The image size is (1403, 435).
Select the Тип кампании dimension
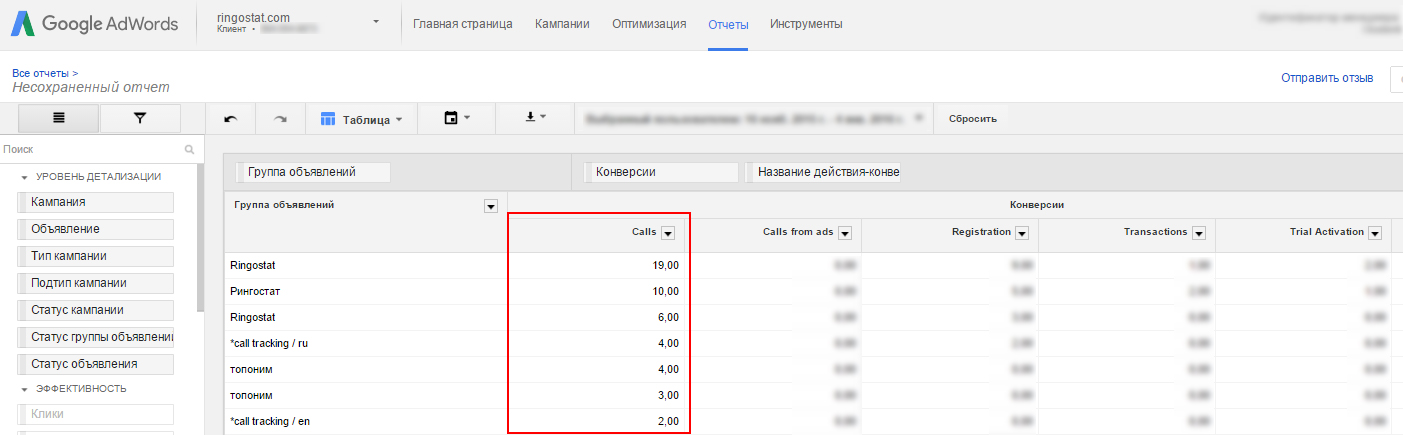(x=96, y=256)
